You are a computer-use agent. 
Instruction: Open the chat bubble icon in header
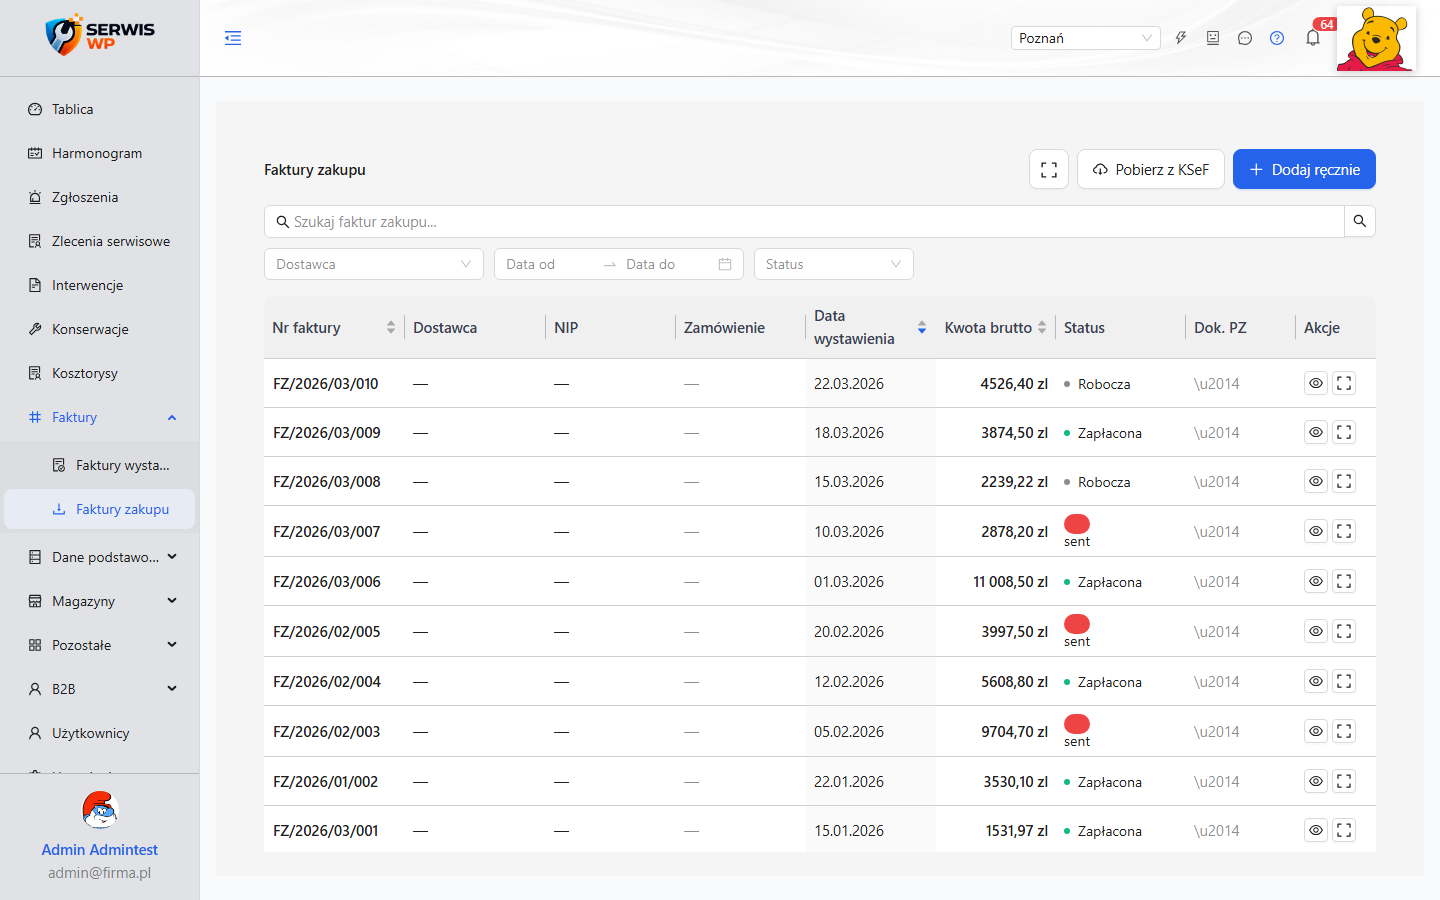coord(1245,38)
